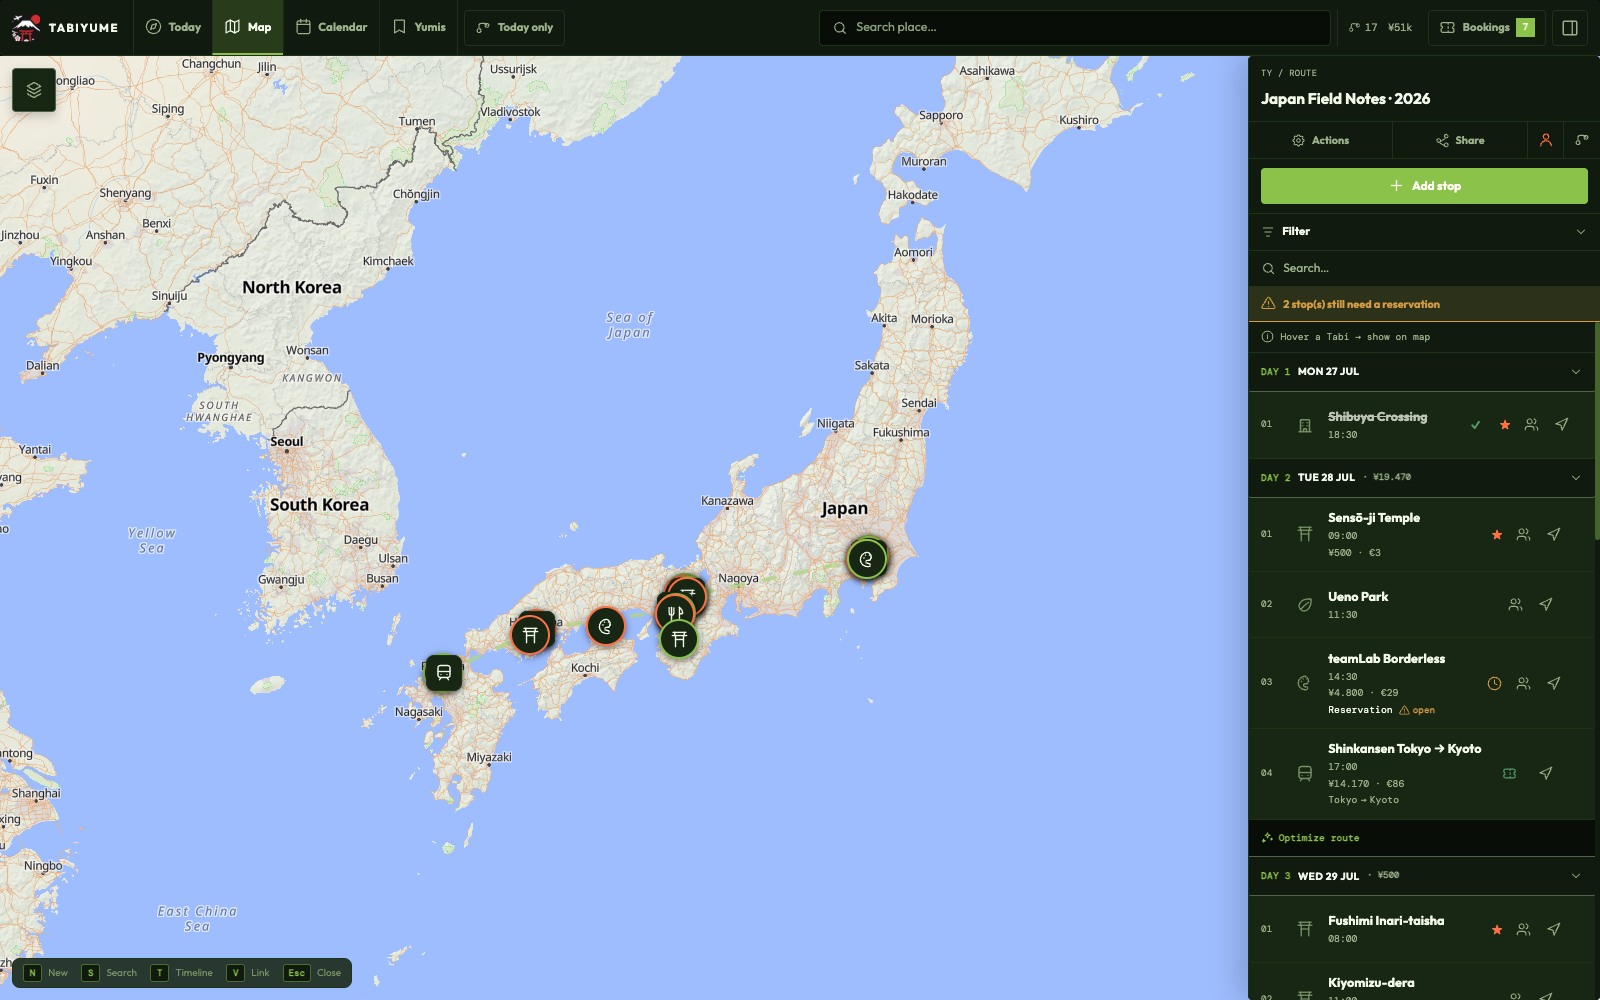The width and height of the screenshot is (1600, 1000).
Task: Open the Bookings button
Action: pyautogui.click(x=1487, y=28)
